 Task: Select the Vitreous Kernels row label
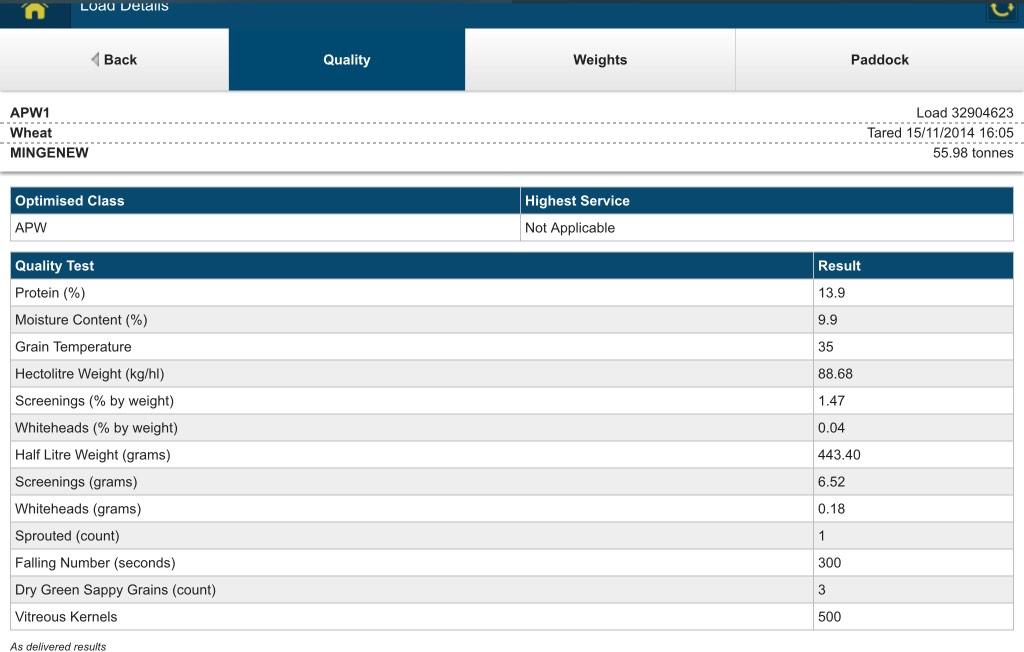point(66,617)
